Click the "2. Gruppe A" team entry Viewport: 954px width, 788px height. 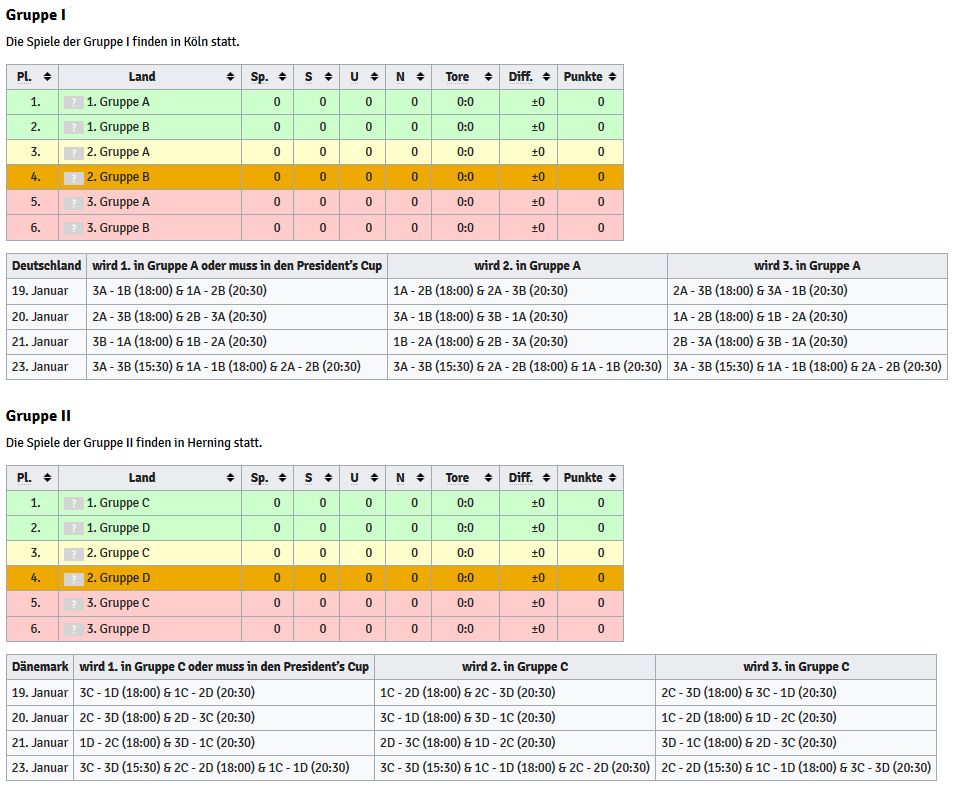pos(118,152)
